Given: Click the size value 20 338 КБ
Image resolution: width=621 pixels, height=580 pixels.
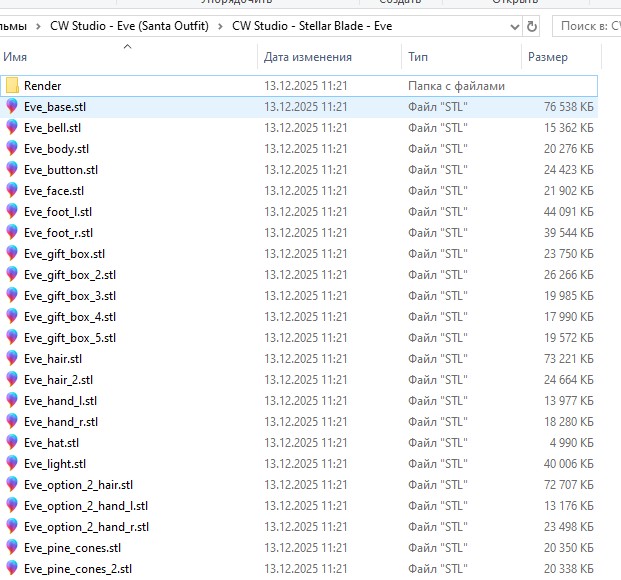Looking at the screenshot, I should tap(568, 569).
